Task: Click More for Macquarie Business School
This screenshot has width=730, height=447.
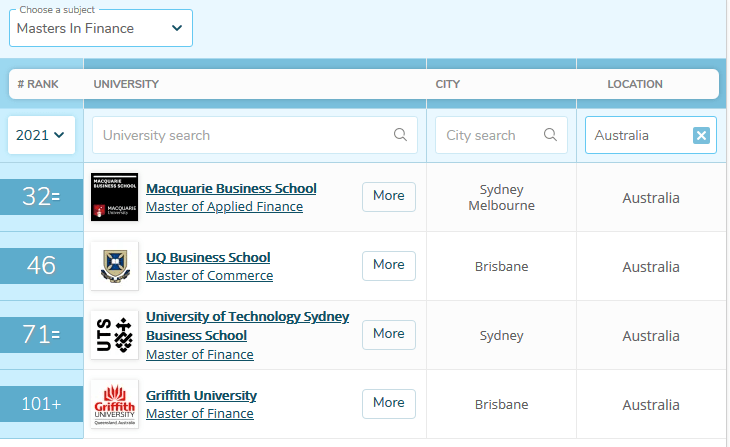Action: tap(389, 196)
